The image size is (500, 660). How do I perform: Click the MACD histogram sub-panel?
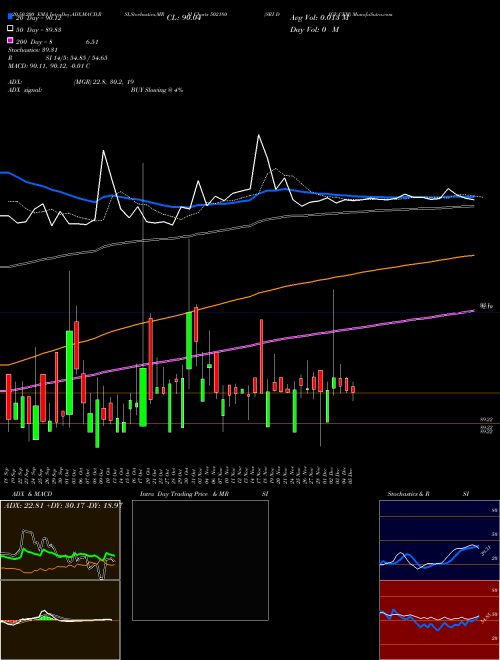coord(60,620)
